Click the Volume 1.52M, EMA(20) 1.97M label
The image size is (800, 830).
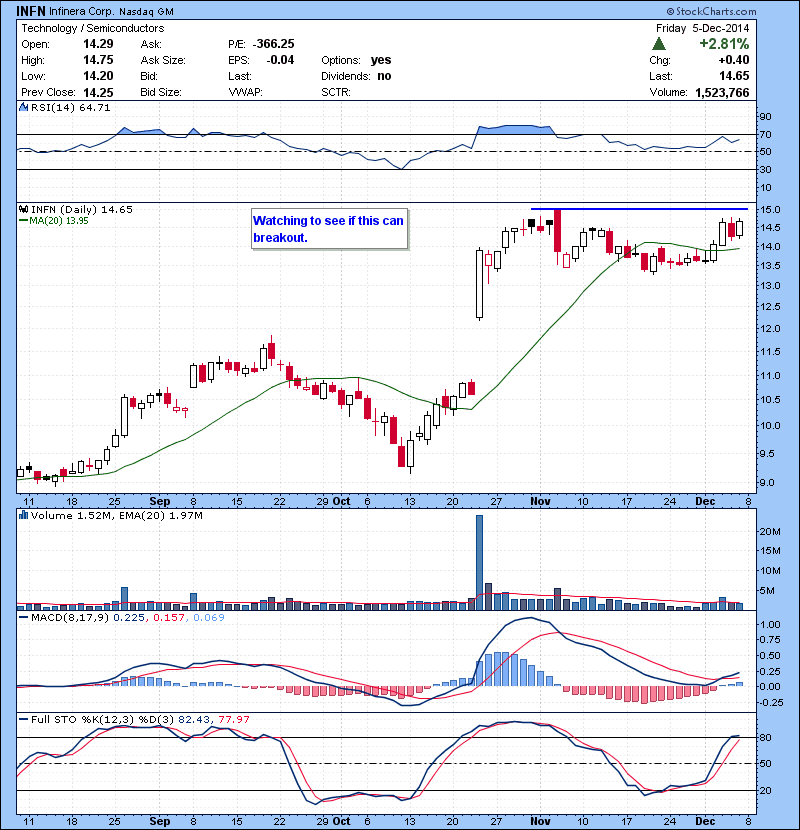tap(116, 515)
